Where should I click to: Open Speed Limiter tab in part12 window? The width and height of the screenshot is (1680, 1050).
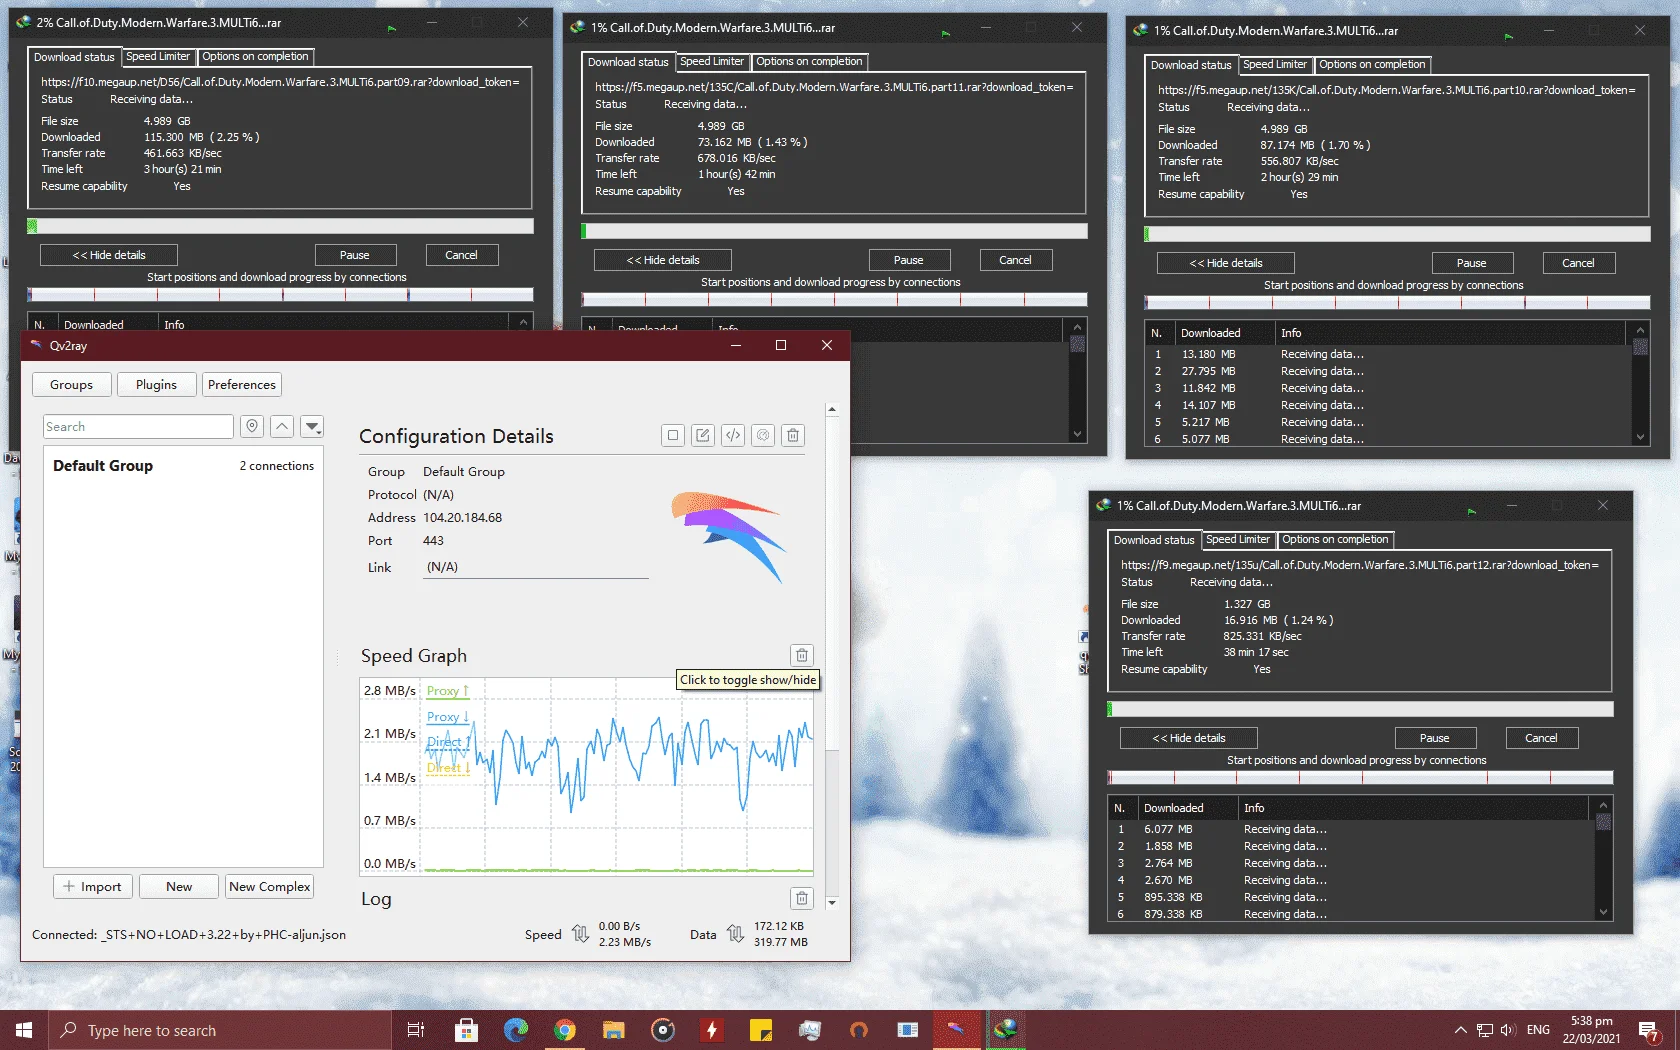(x=1238, y=540)
